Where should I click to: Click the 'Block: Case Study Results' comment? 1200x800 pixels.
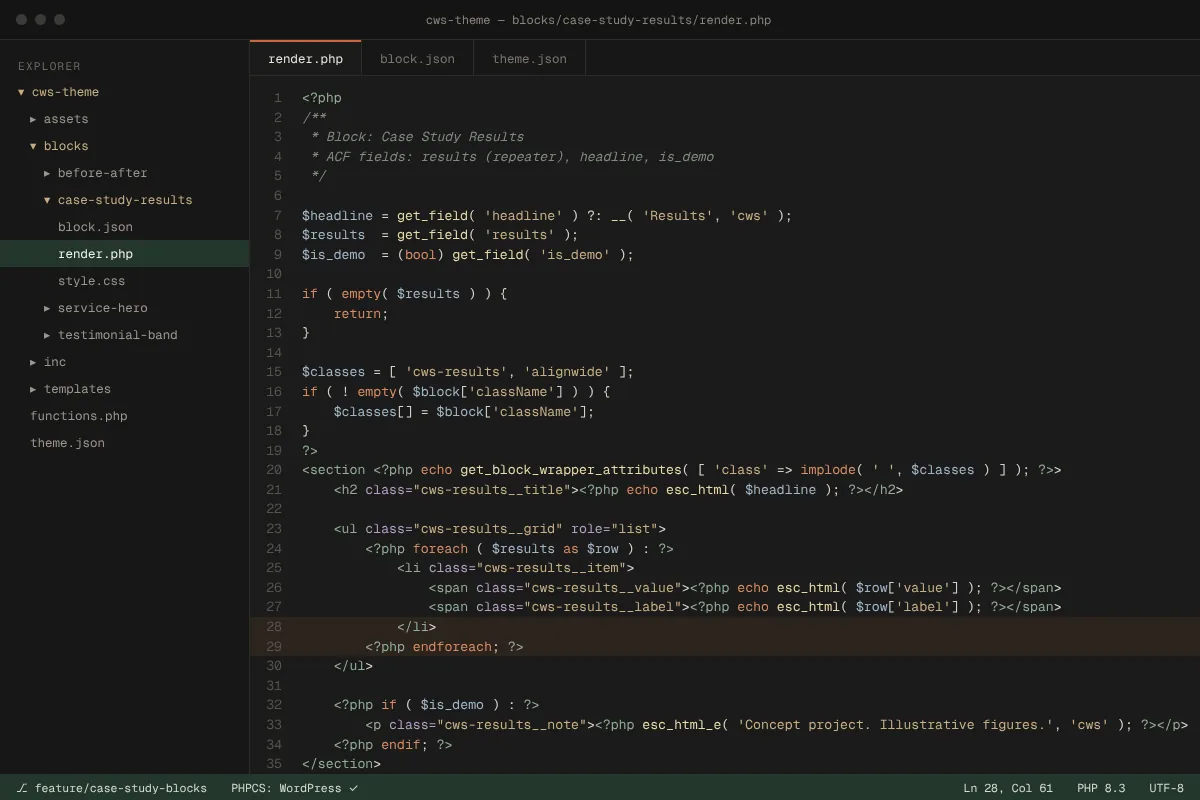pos(417,137)
